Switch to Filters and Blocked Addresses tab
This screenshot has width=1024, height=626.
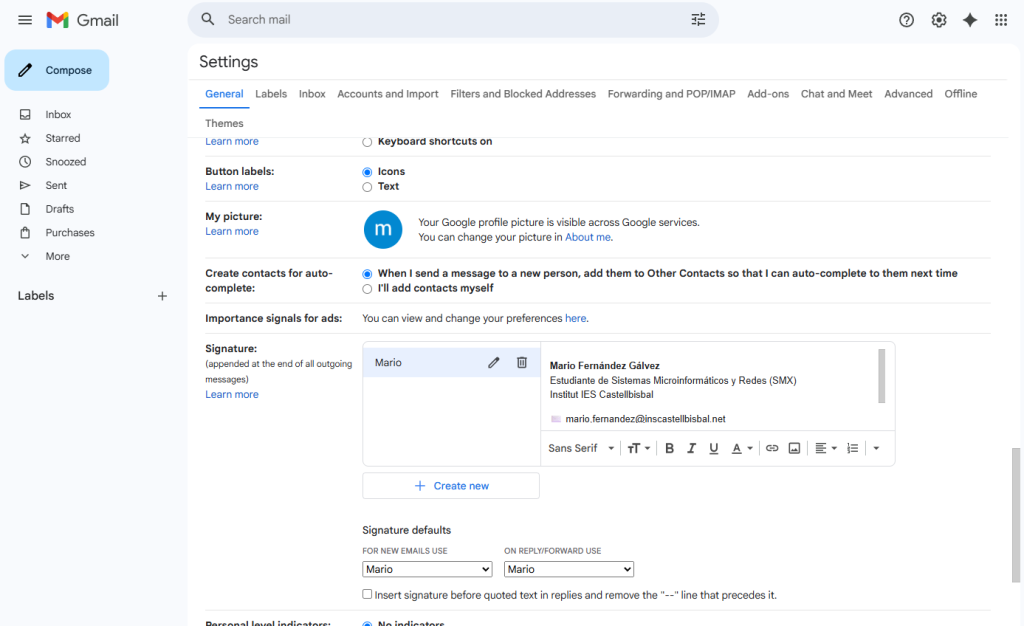tap(523, 94)
